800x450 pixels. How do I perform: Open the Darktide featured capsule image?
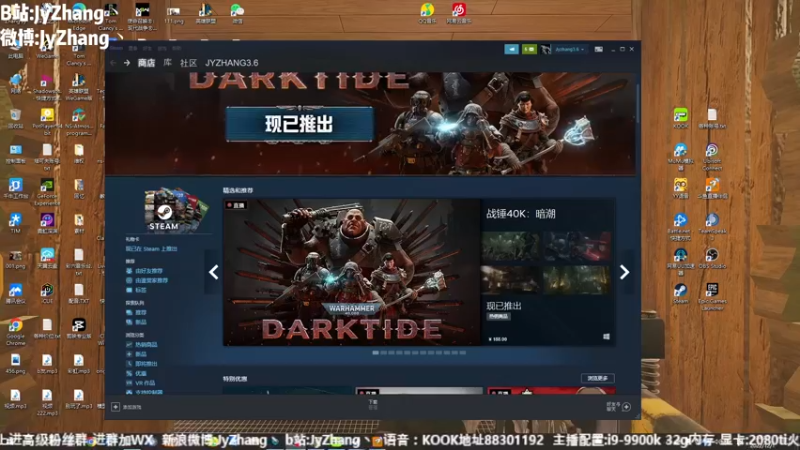tap(352, 272)
